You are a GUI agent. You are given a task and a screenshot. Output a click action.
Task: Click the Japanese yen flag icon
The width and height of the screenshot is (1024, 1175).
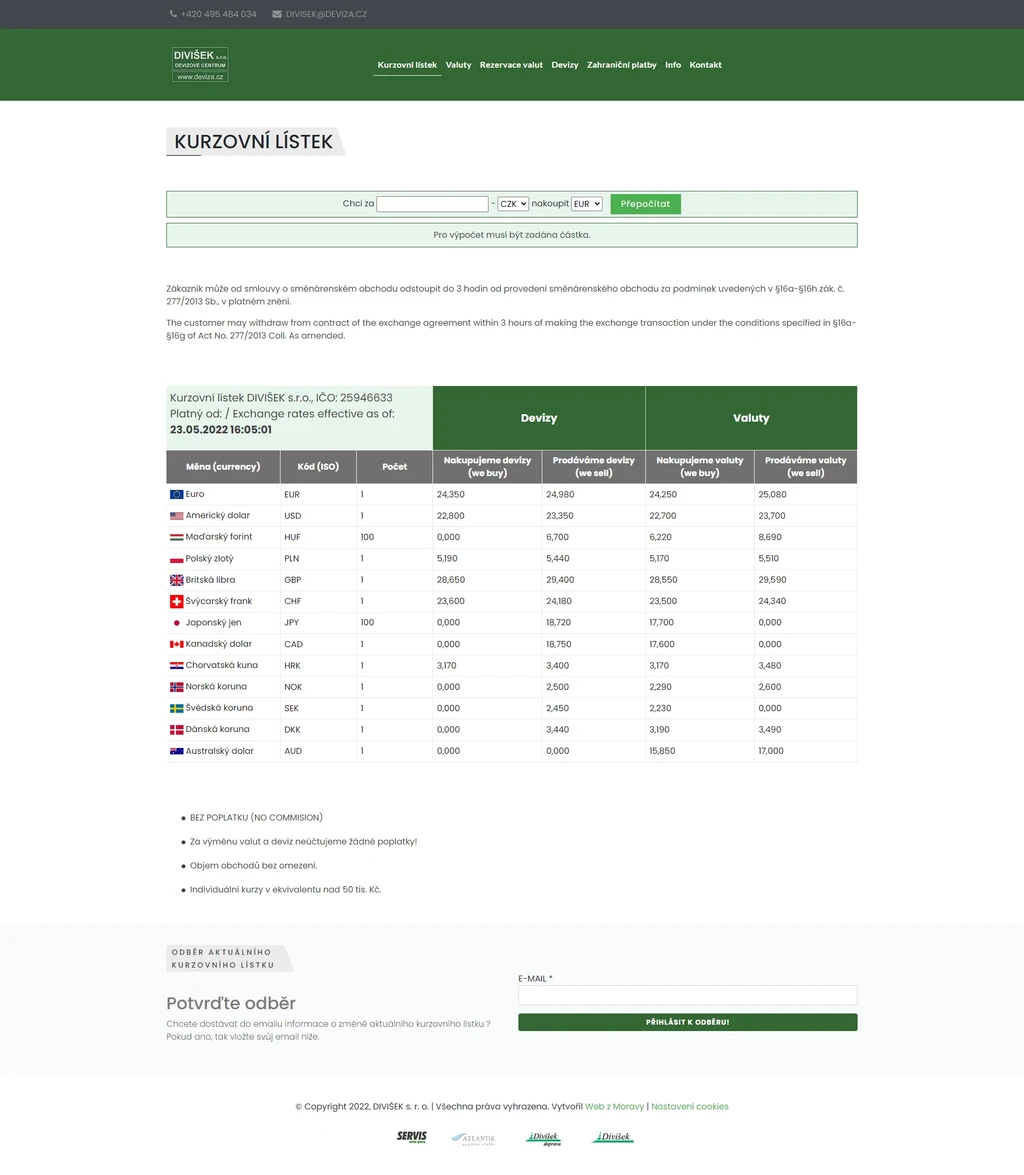coord(176,623)
